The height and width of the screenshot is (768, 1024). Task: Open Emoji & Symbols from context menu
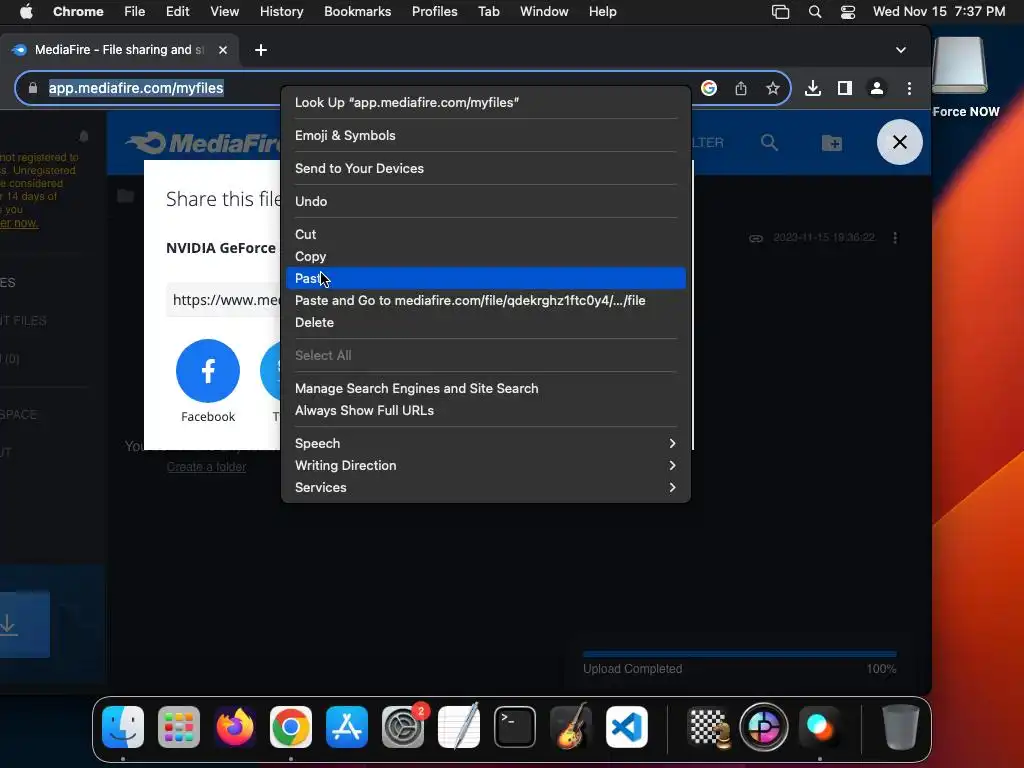[486, 135]
